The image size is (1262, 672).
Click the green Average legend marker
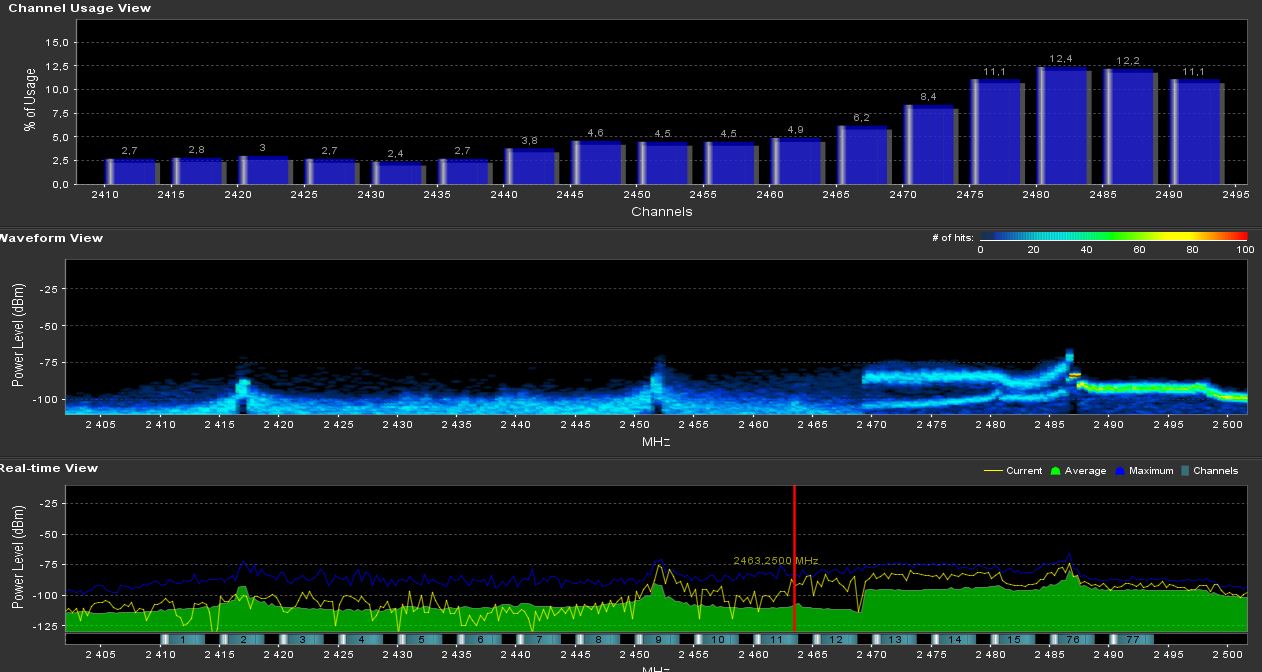pos(1056,471)
